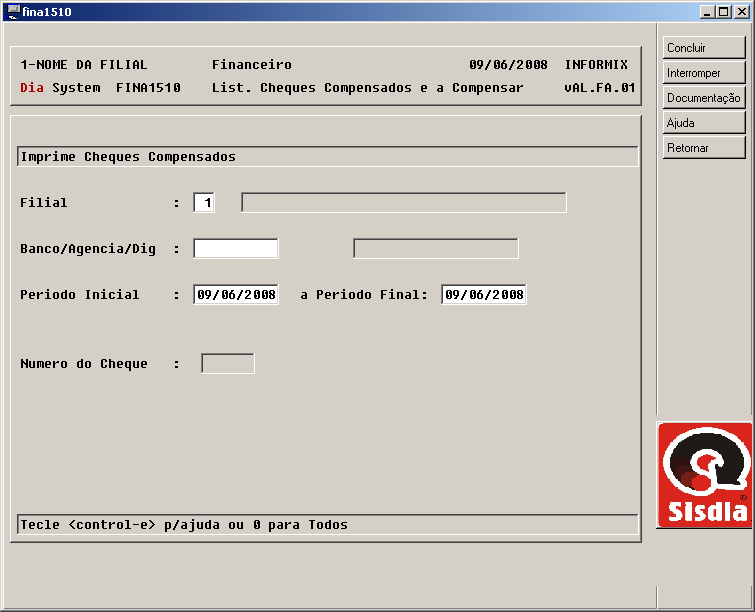Select the Banco/Agencia/Dig input field
This screenshot has height=612, width=755.
(x=236, y=248)
